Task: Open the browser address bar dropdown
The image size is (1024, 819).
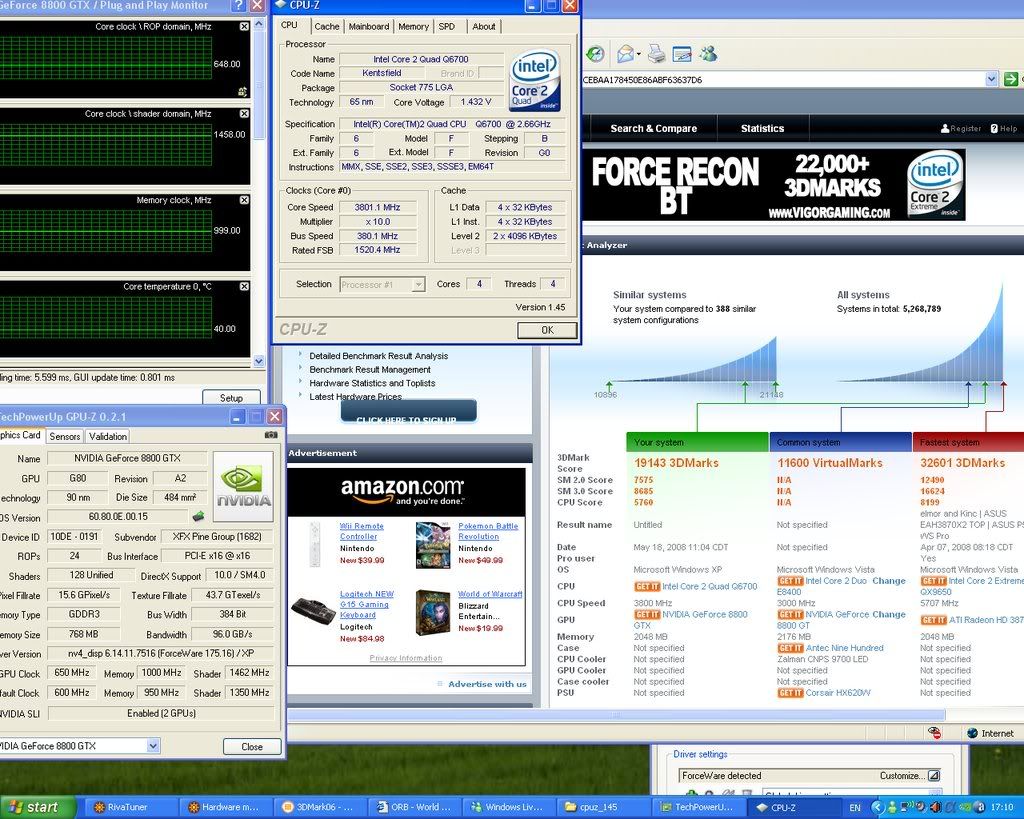Action: [991, 80]
